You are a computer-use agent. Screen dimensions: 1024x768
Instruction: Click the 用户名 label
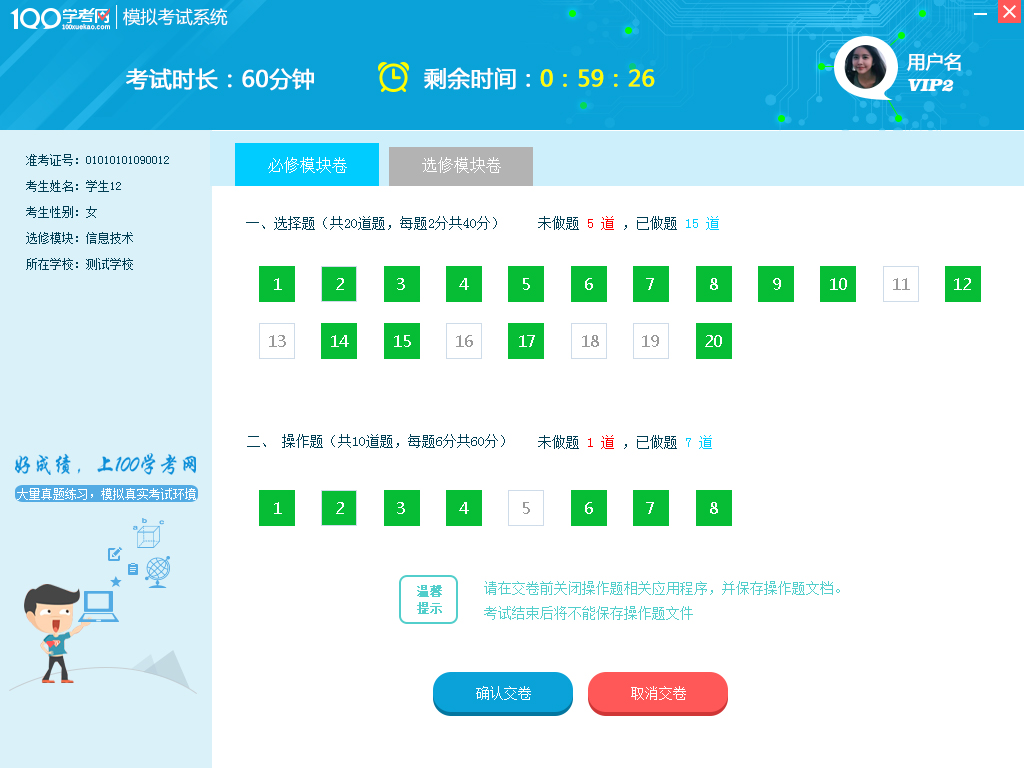coord(935,63)
